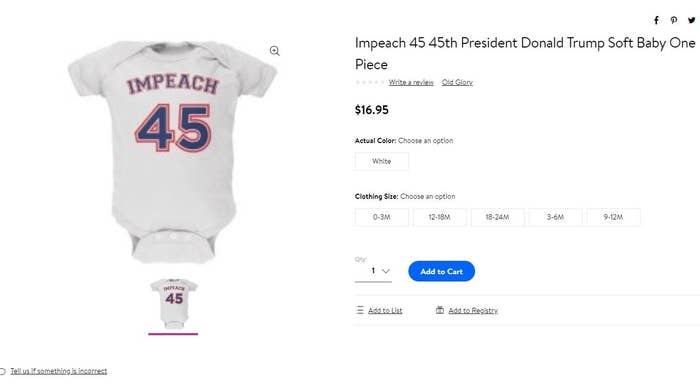Click the star rating icons

tap(369, 82)
